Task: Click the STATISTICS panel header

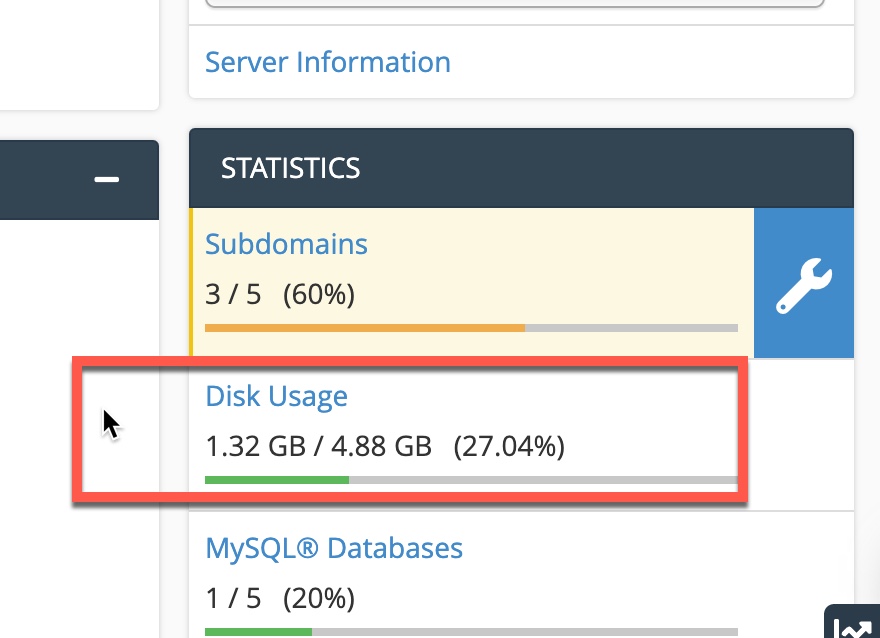Action: pos(521,168)
